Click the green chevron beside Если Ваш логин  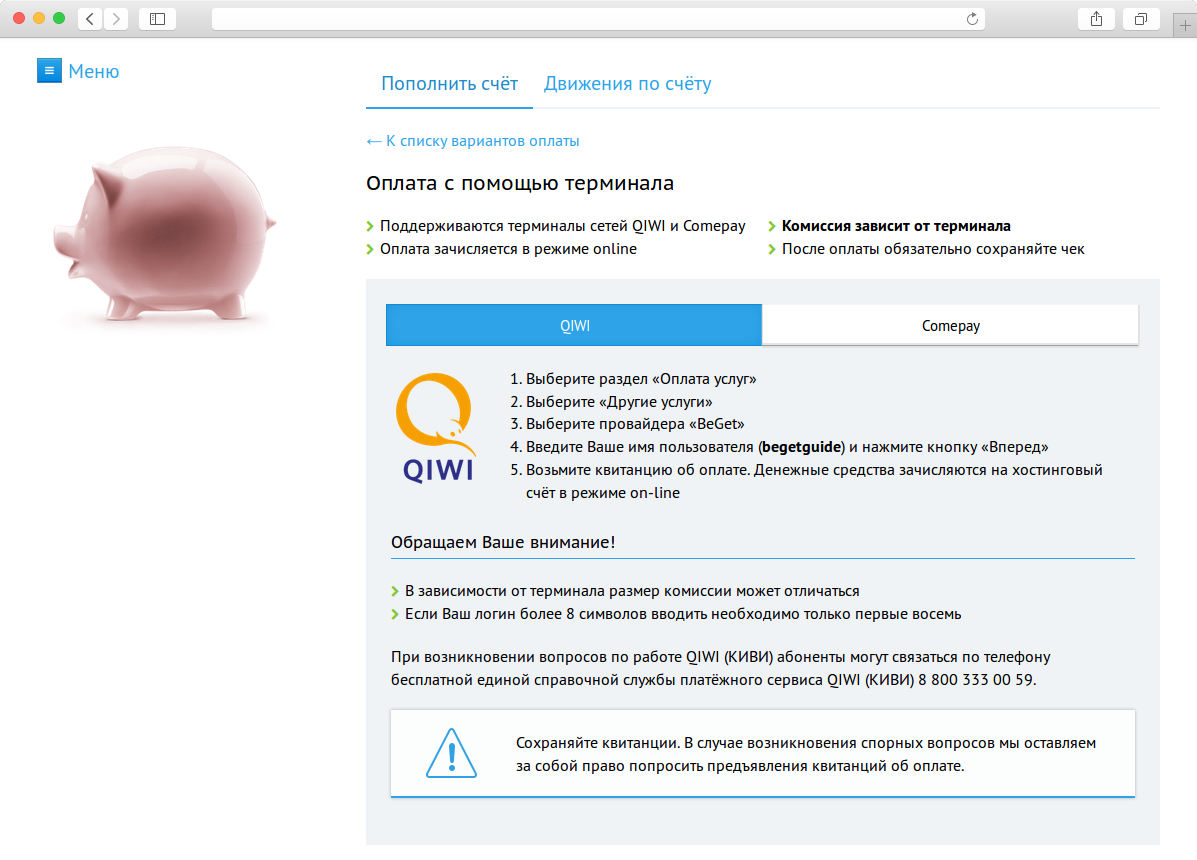coord(395,614)
